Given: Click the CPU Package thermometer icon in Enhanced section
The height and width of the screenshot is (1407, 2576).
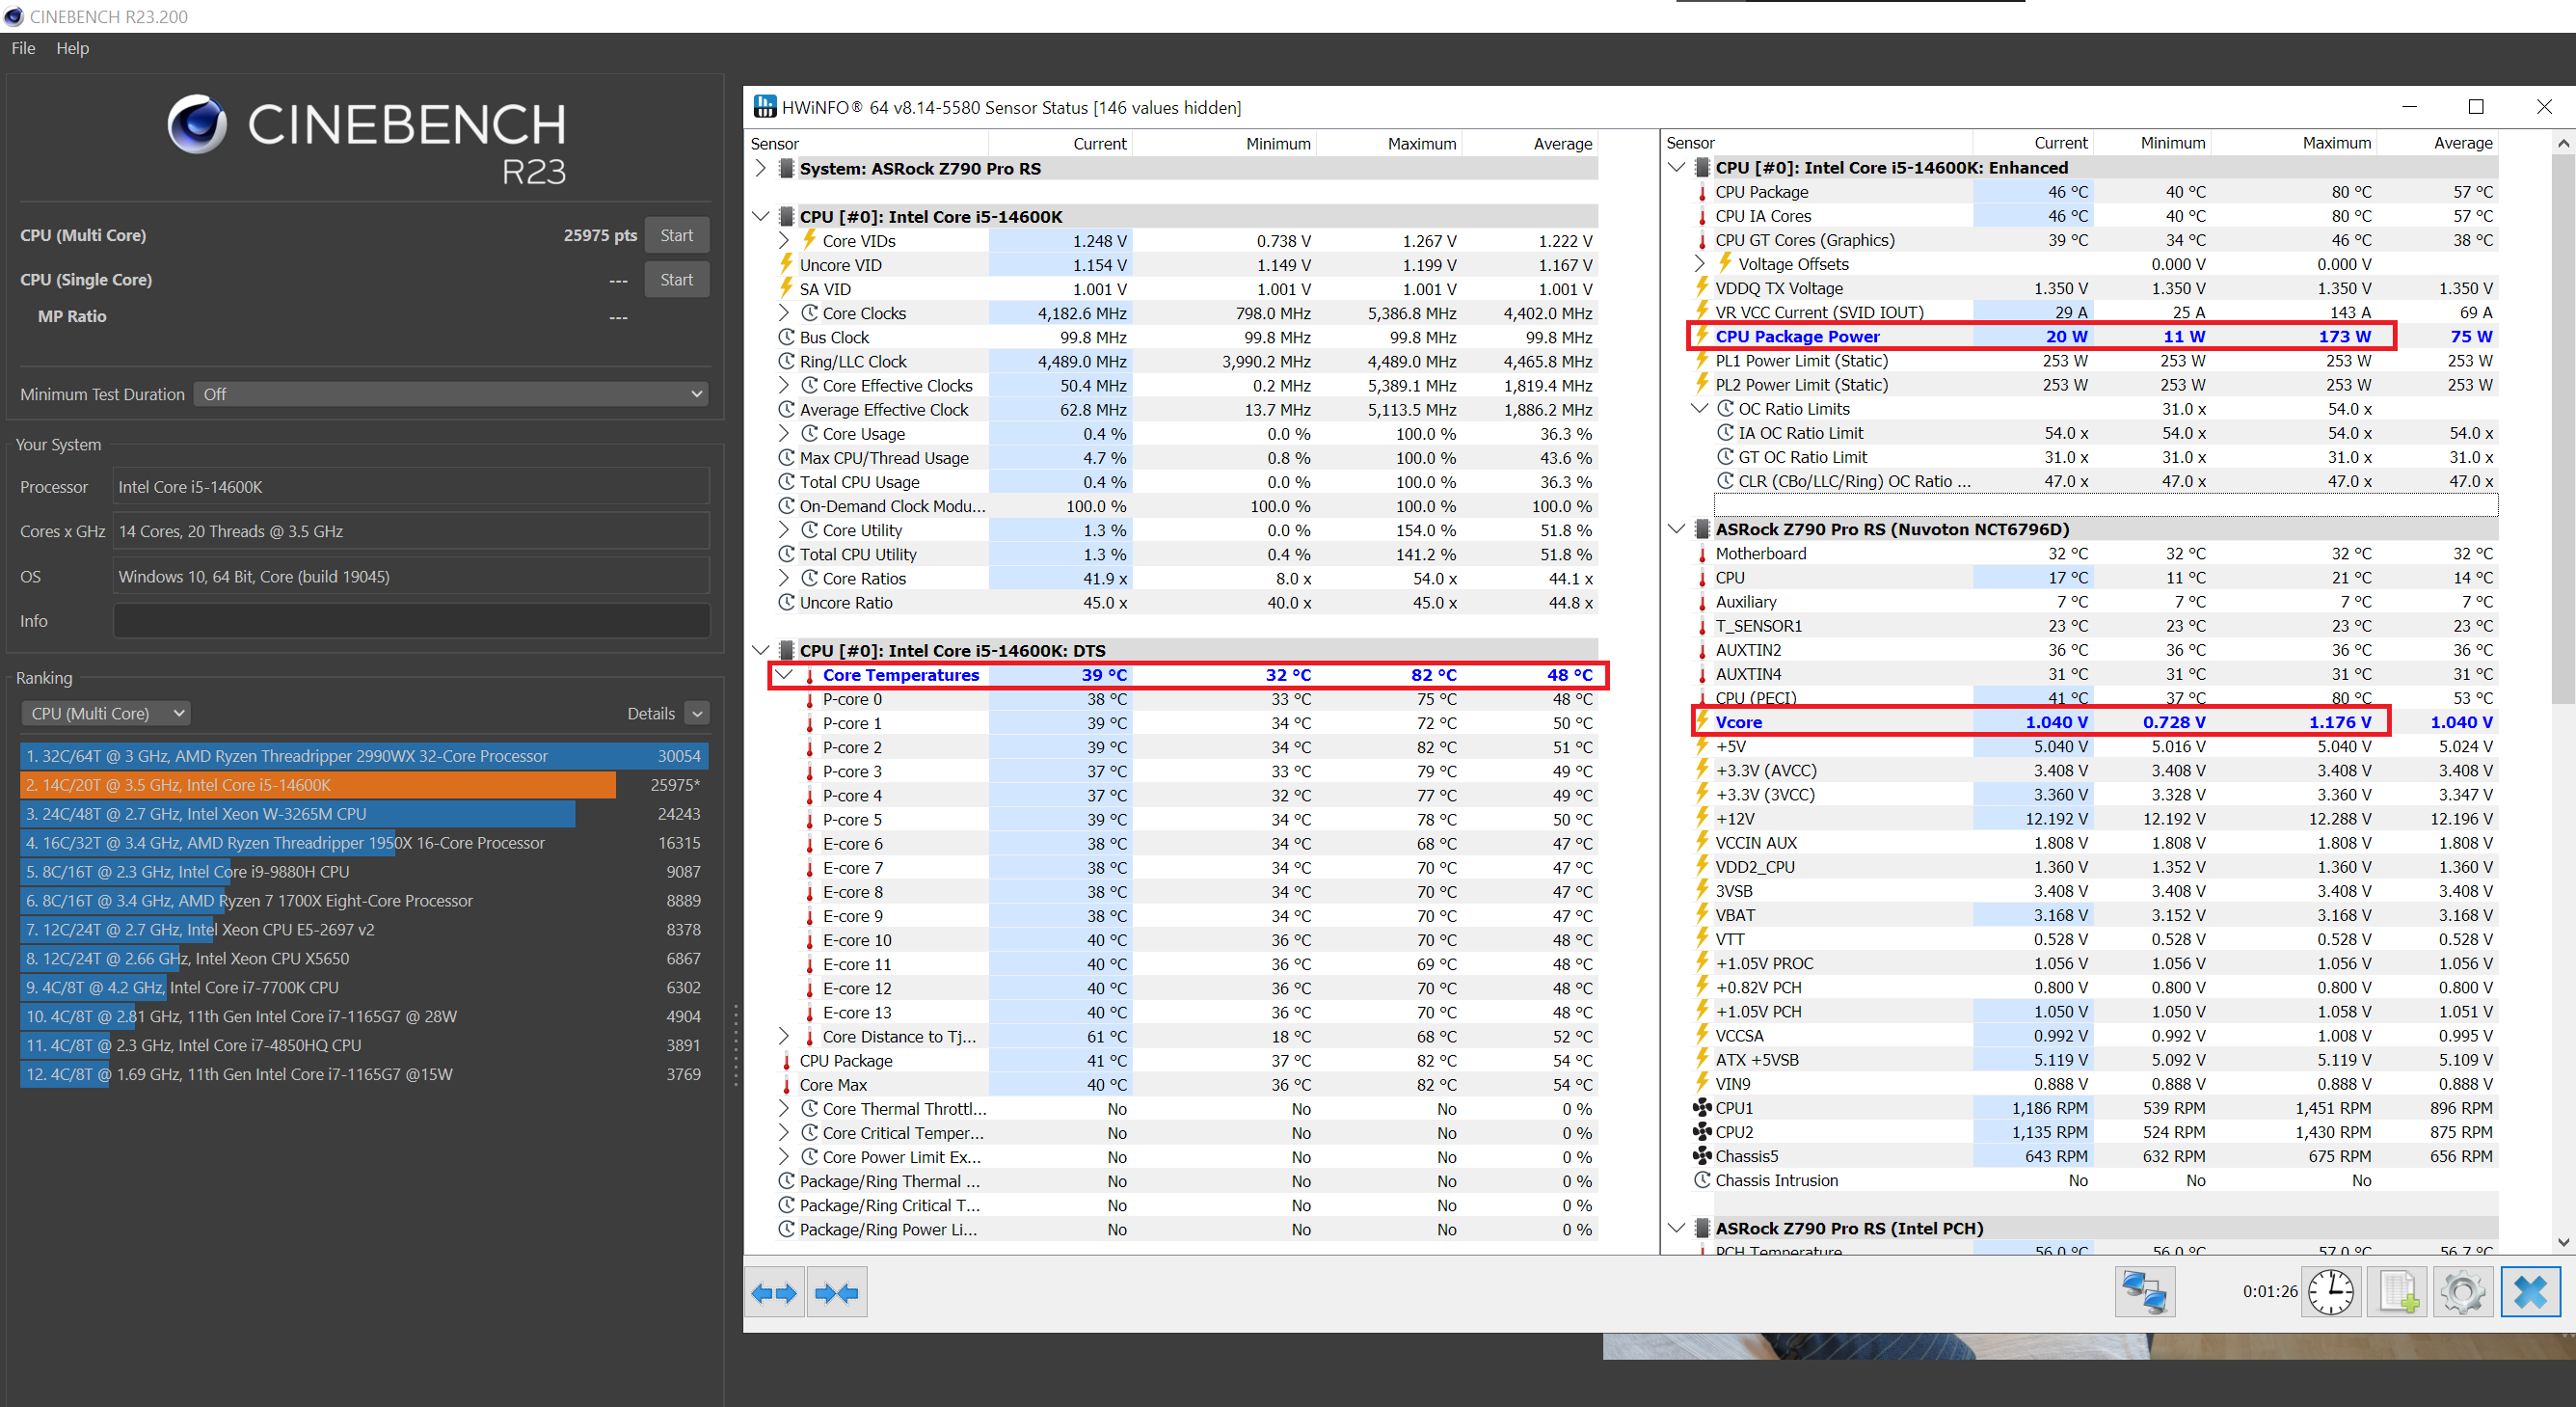Looking at the screenshot, I should click(x=1702, y=192).
